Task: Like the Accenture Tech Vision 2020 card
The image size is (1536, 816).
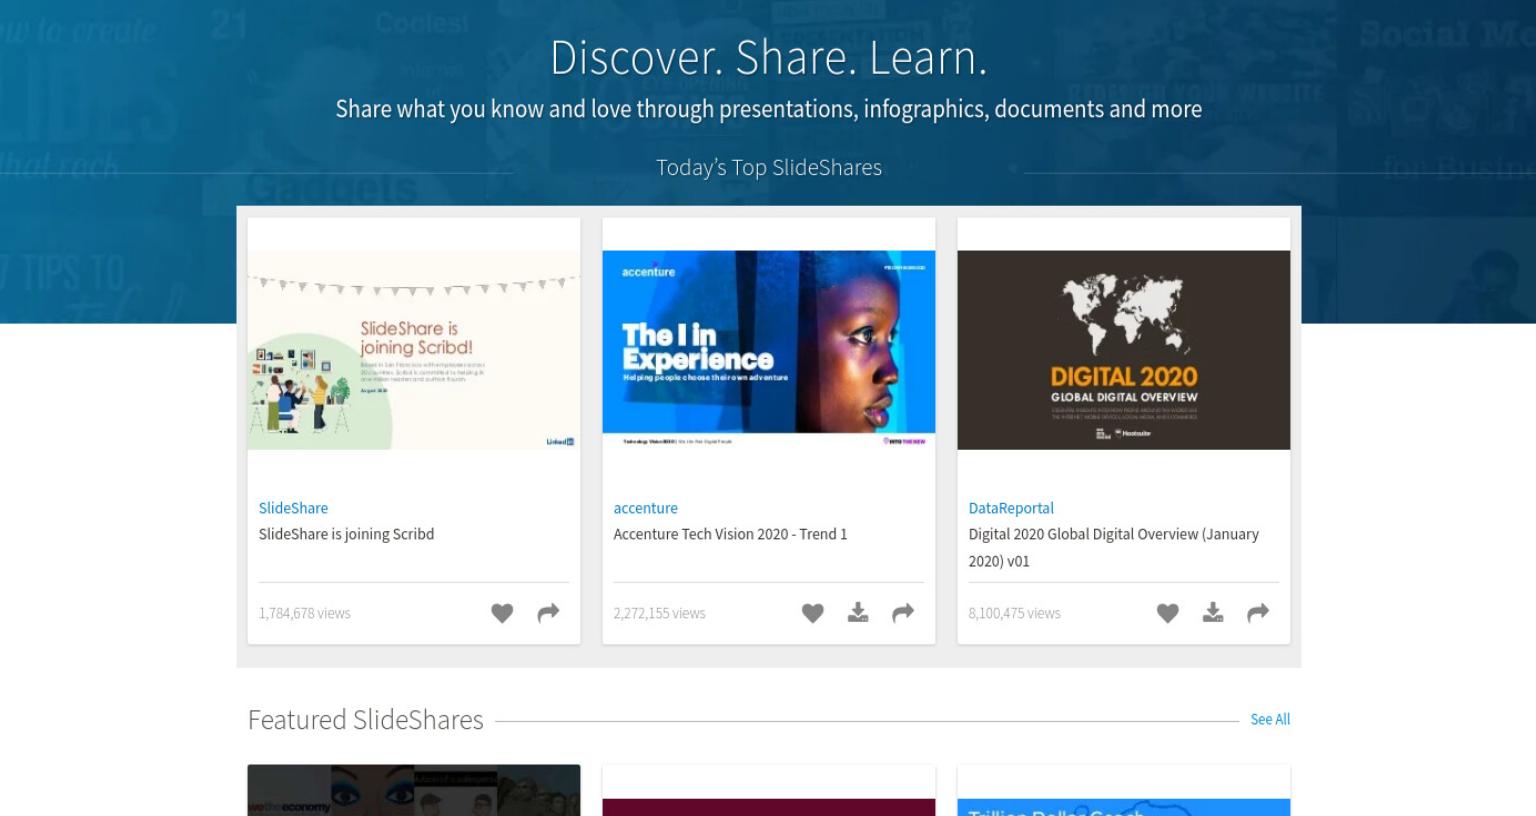Action: 813,613
